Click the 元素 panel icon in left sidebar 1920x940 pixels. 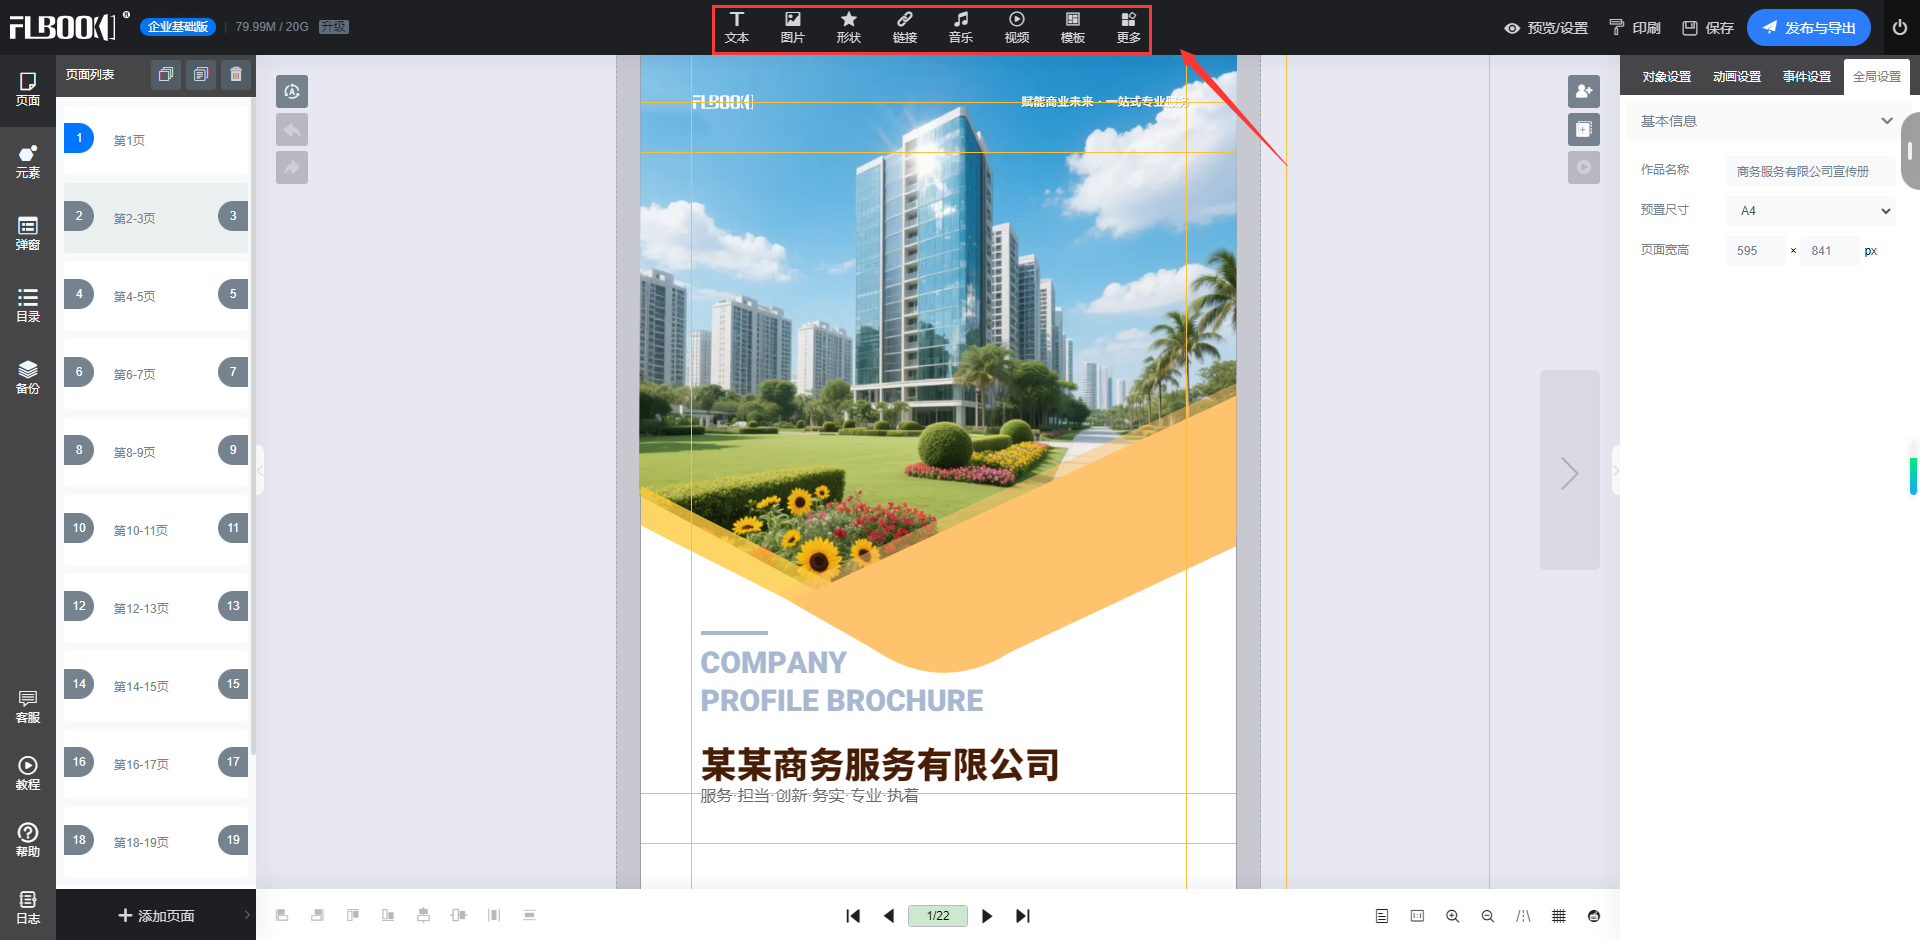(x=27, y=162)
